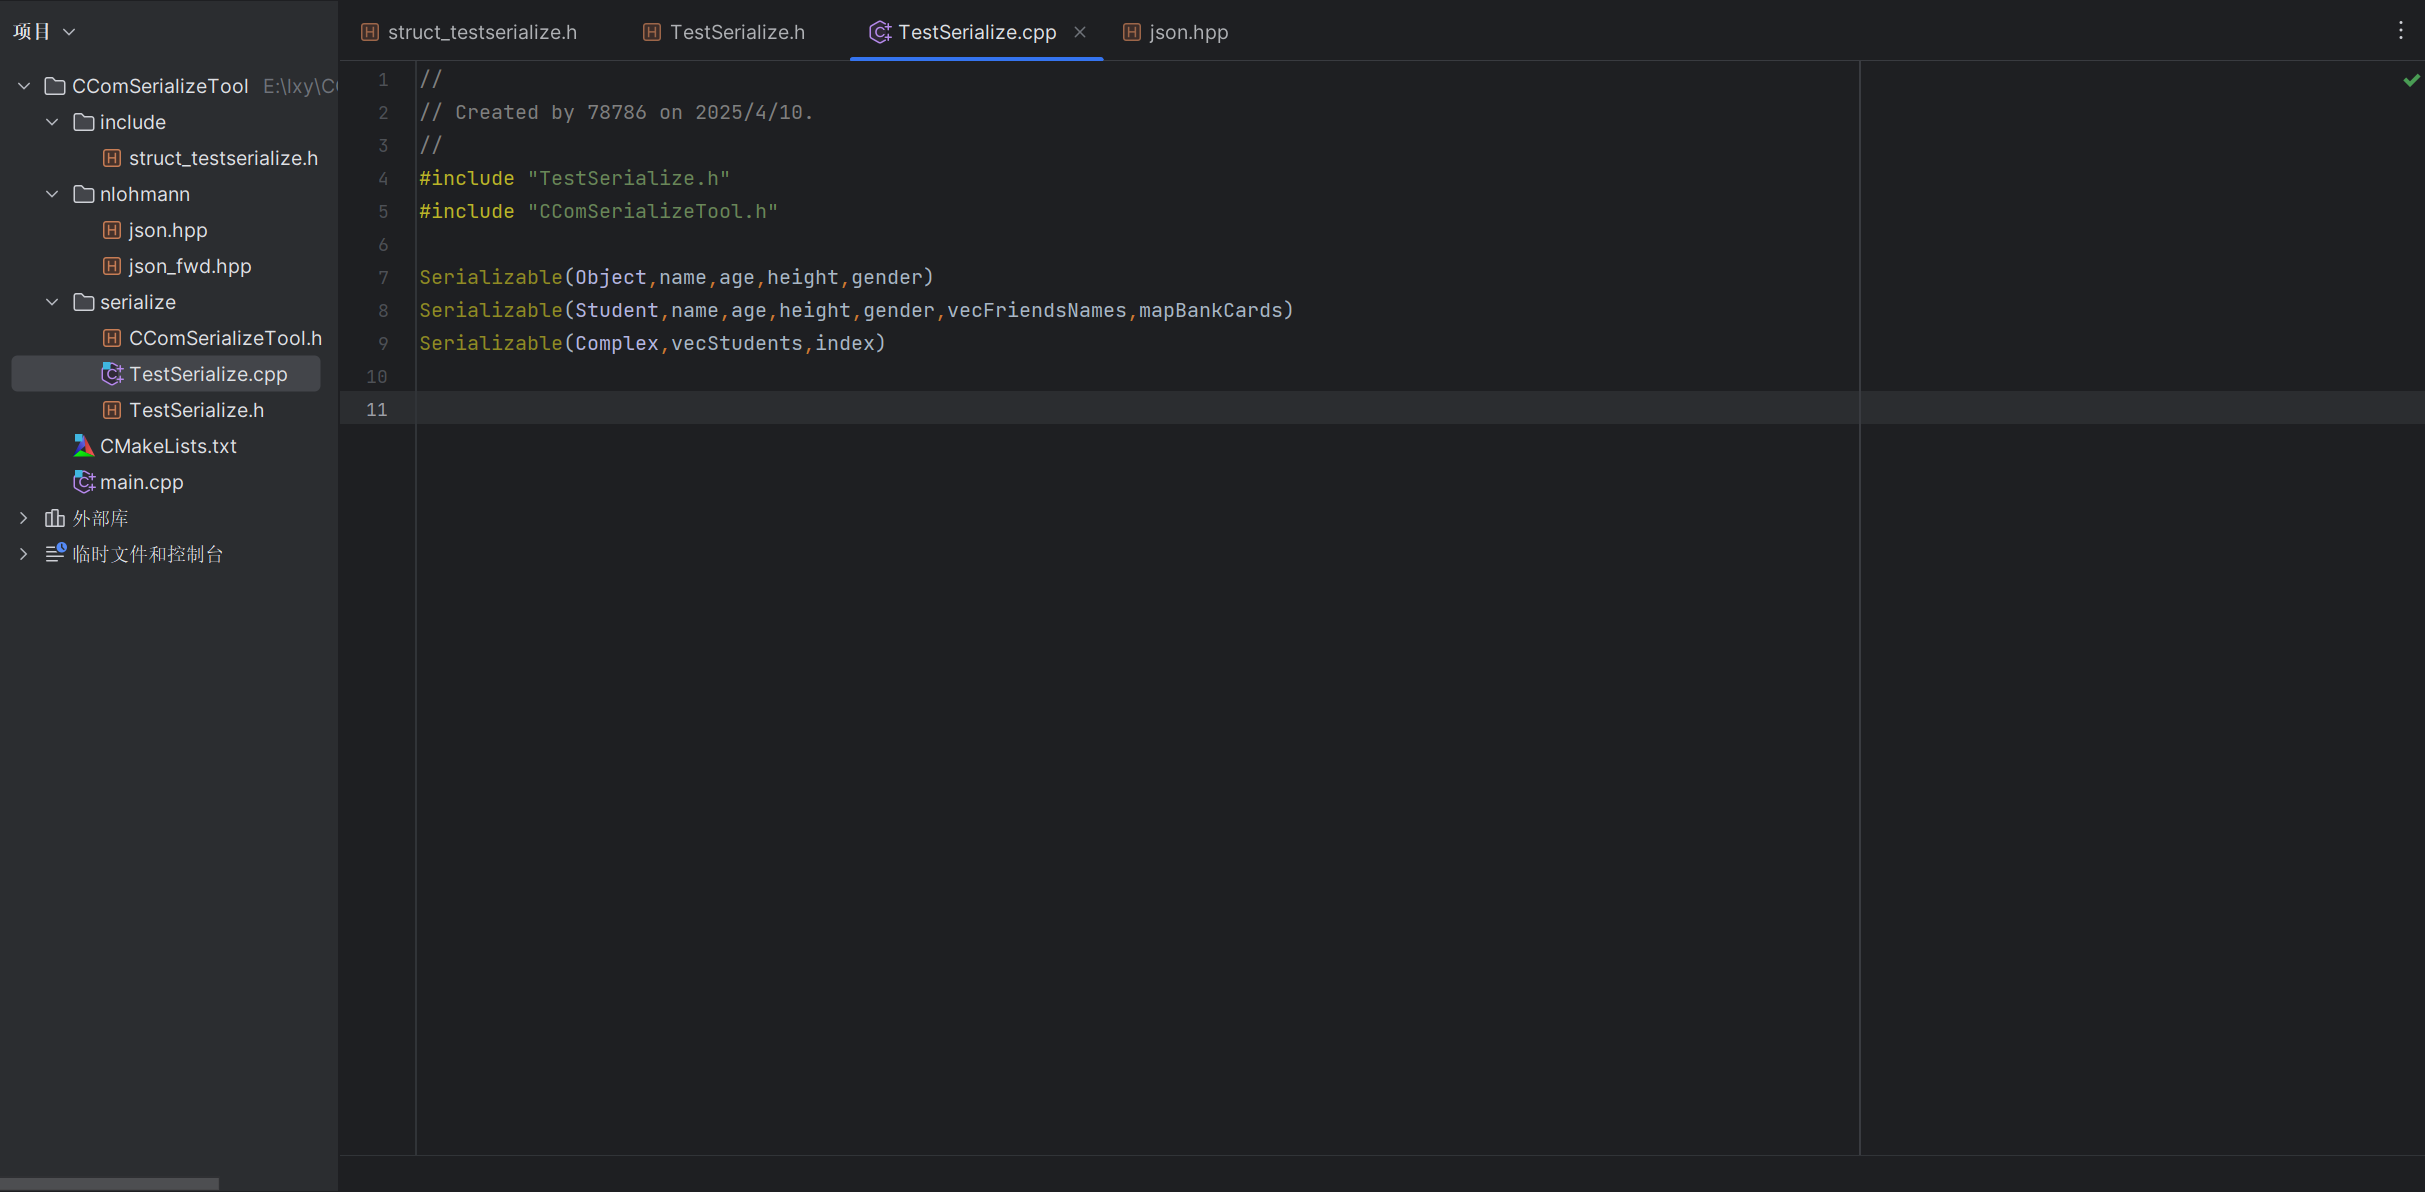2425x1192 pixels.
Task: Open CComSerializeTool.h in the tree
Action: [225, 338]
